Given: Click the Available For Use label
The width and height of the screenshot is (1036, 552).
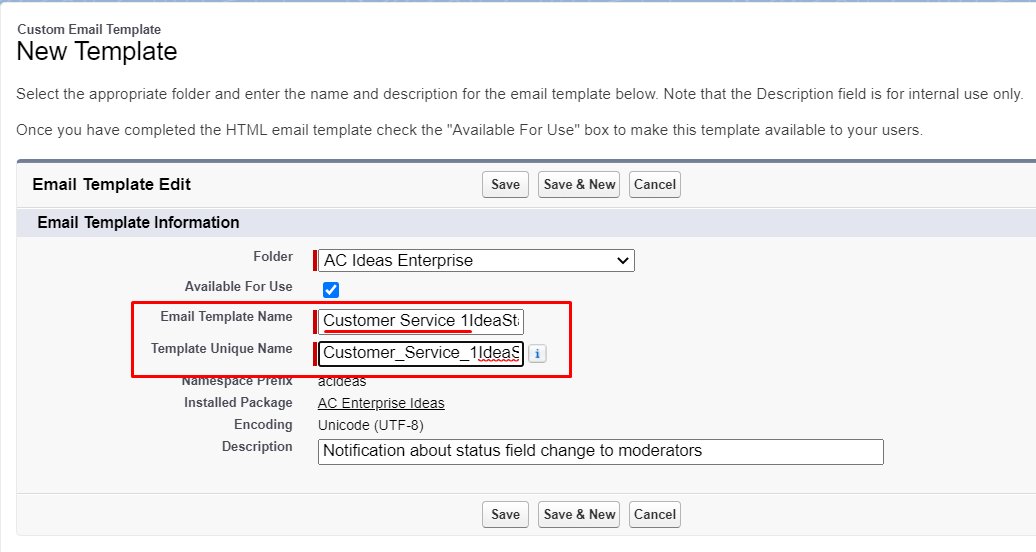Looking at the screenshot, I should point(238,287).
